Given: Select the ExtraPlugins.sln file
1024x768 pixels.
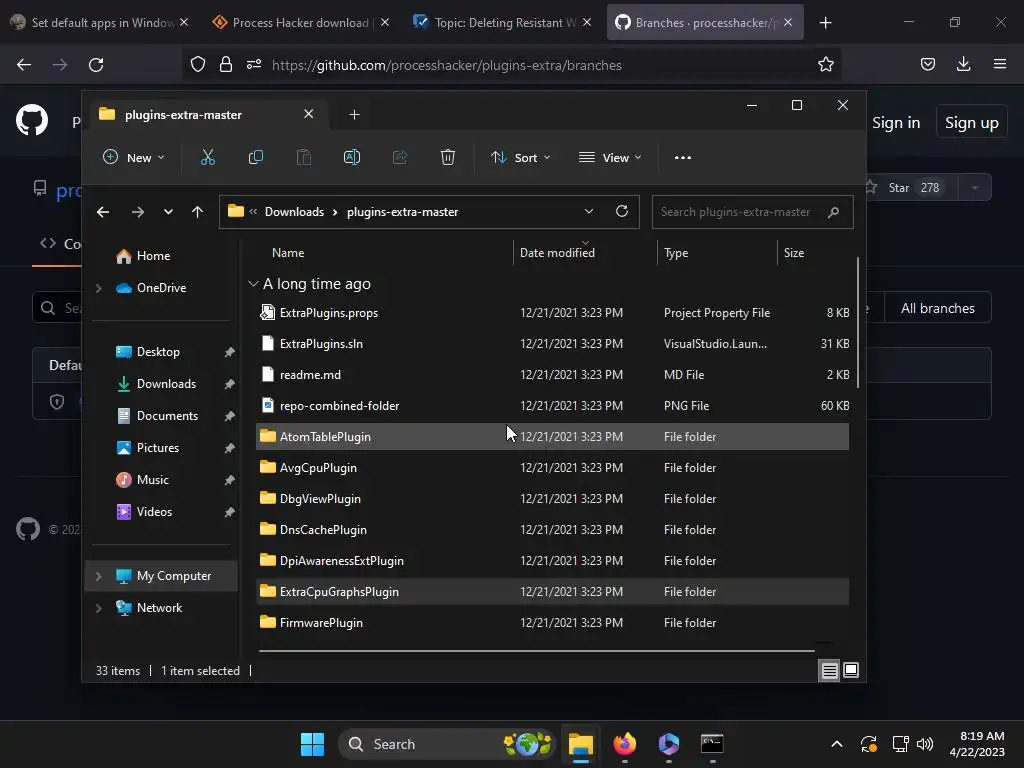Looking at the screenshot, I should point(321,344).
